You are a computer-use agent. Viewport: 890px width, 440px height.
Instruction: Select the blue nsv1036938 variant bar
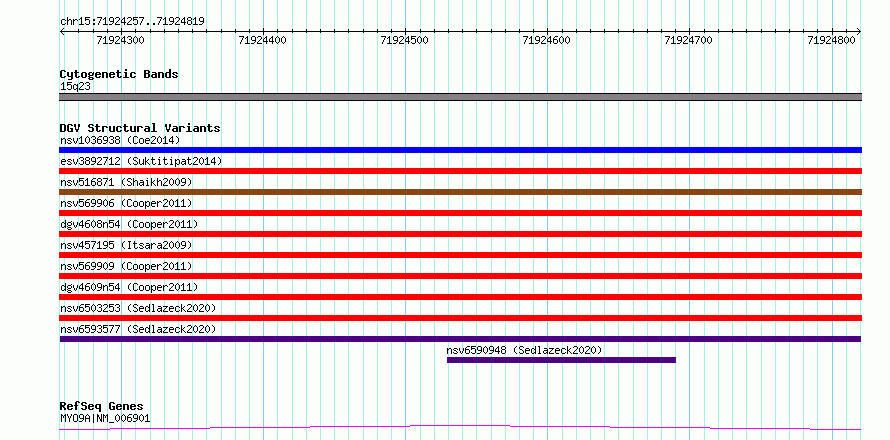pos(460,150)
